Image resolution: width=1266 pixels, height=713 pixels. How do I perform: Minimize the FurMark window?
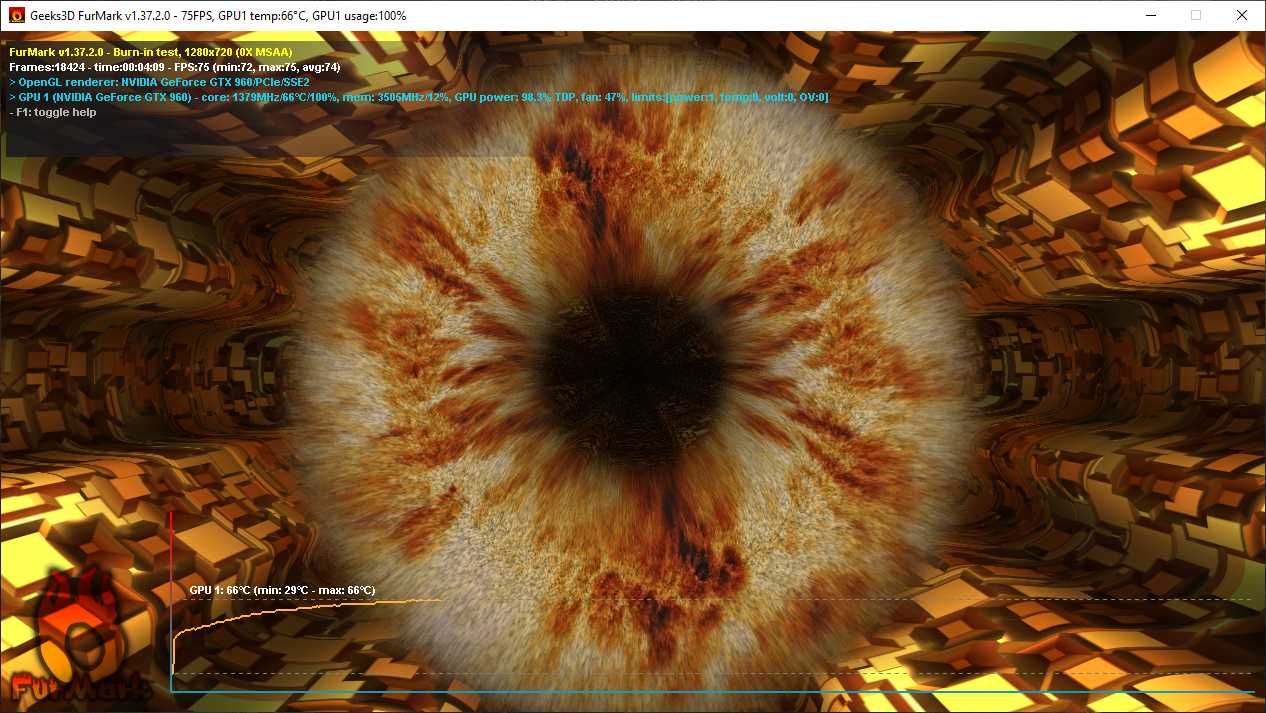tap(1150, 15)
